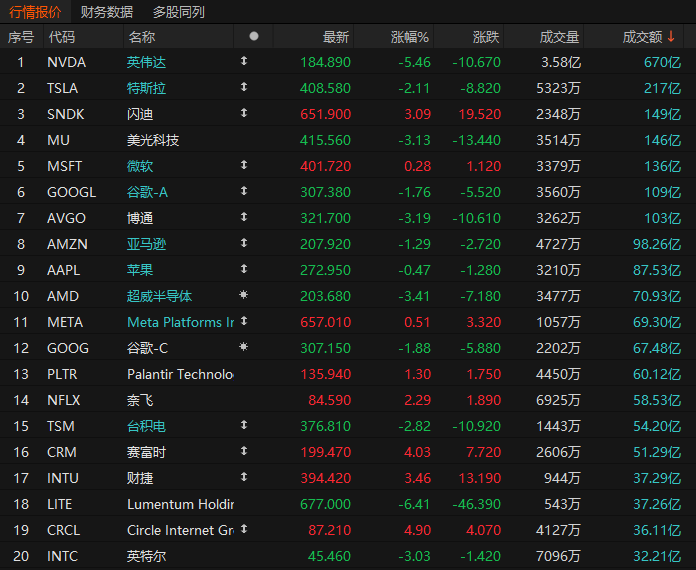Click the INTC ticker code
This screenshot has width=696, height=570.
(x=63, y=556)
